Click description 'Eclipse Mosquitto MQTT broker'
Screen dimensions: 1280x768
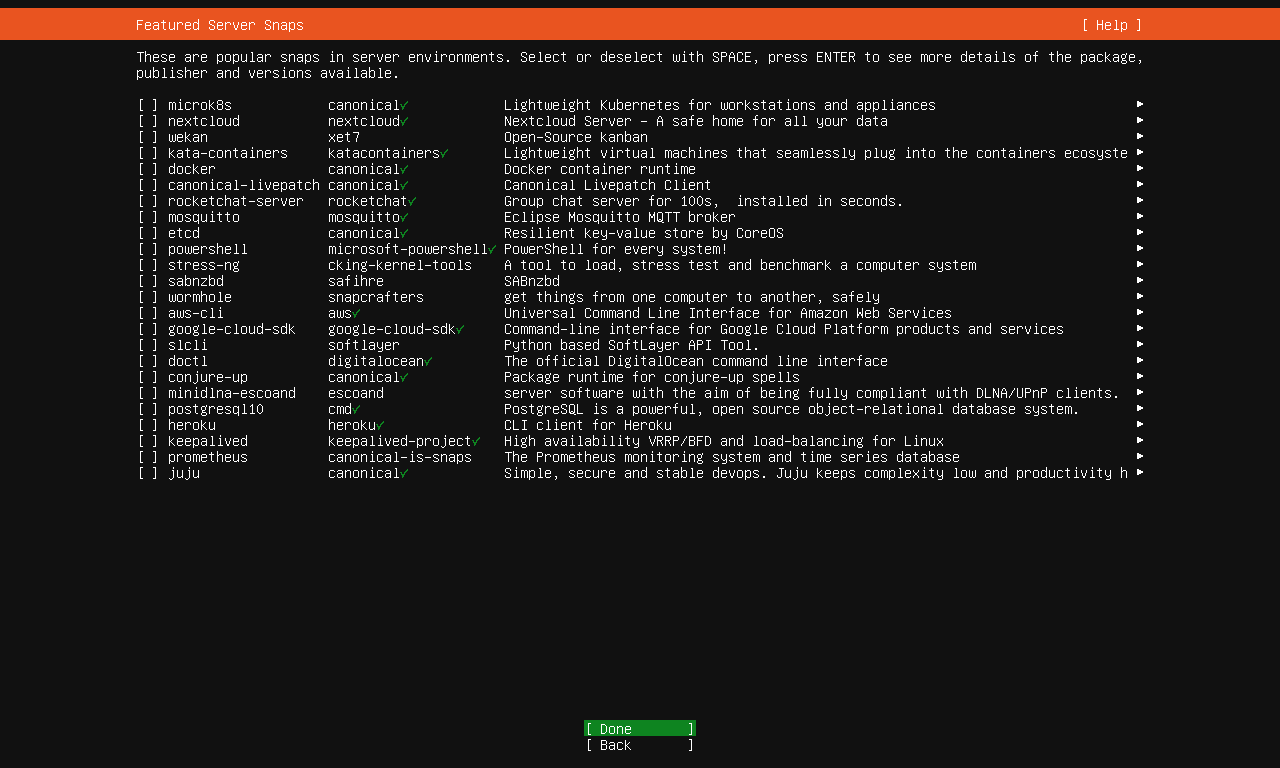pyautogui.click(x=620, y=217)
